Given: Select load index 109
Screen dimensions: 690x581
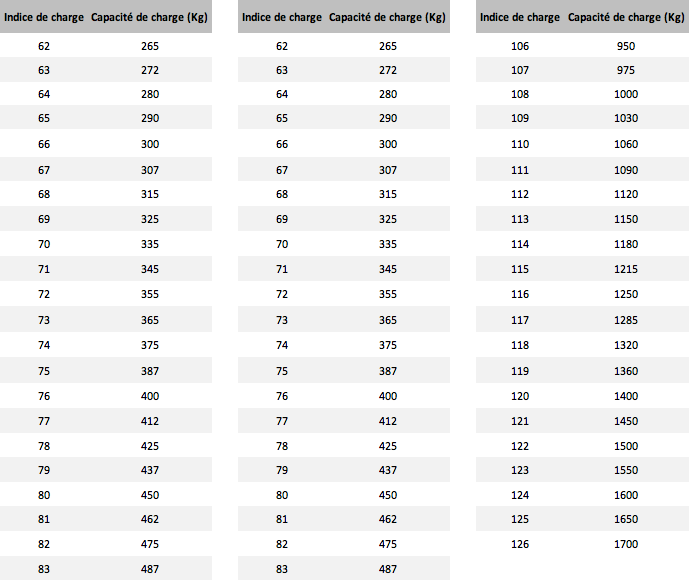Looking at the screenshot, I should [x=519, y=118].
